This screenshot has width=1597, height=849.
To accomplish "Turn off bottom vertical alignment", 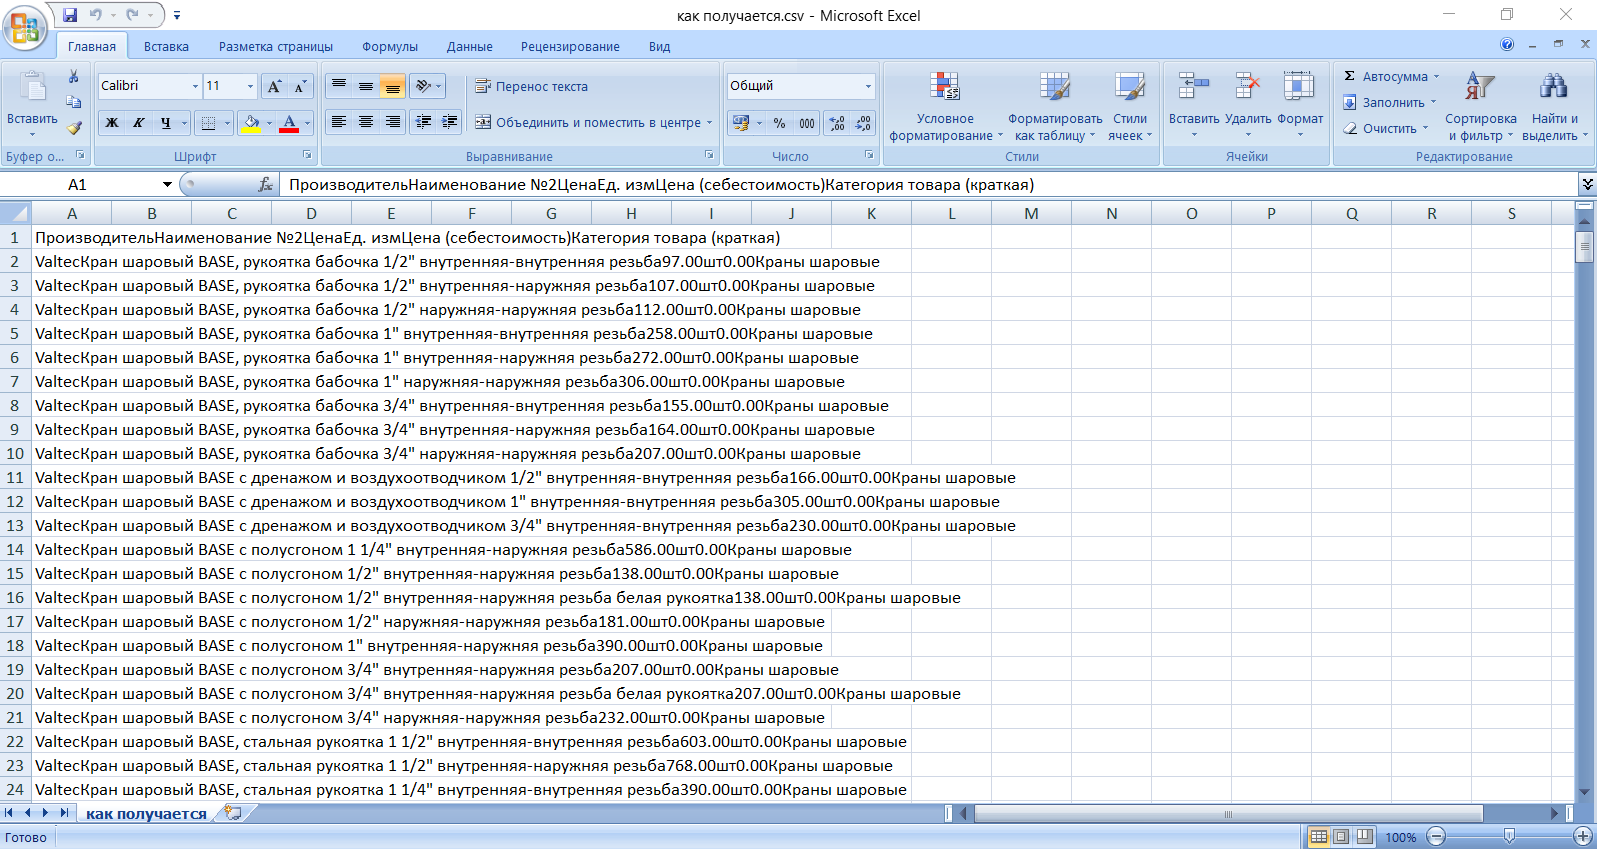I will (x=393, y=87).
